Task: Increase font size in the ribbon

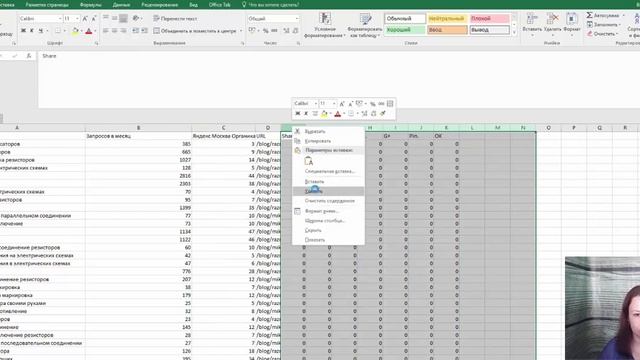Action: (x=85, y=19)
